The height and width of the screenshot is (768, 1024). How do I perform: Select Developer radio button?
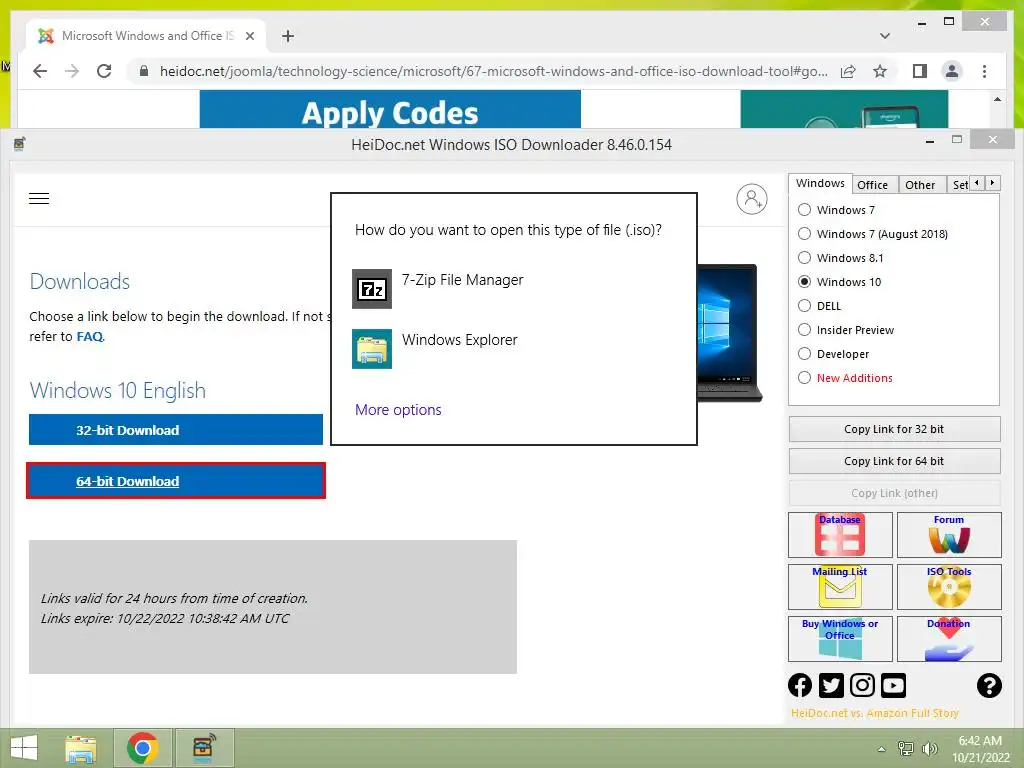tap(805, 354)
